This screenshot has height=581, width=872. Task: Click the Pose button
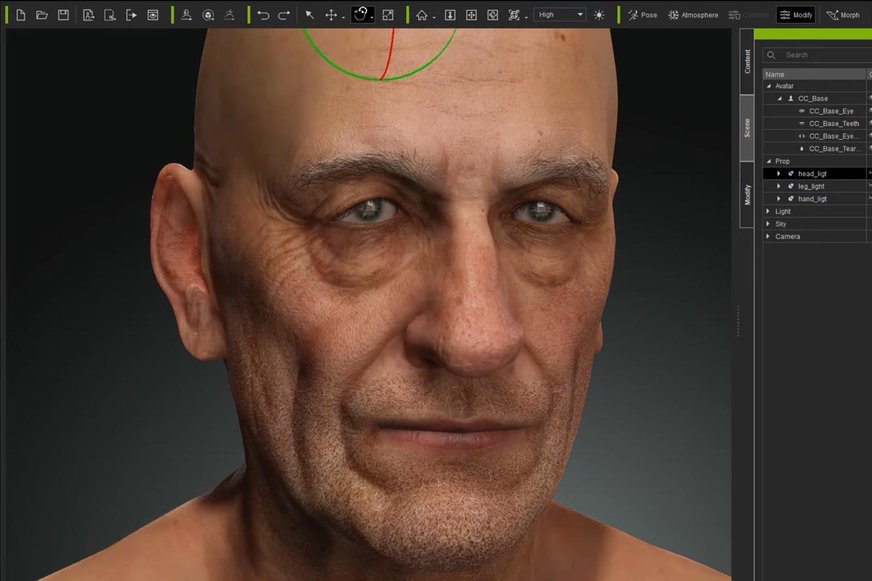[642, 15]
